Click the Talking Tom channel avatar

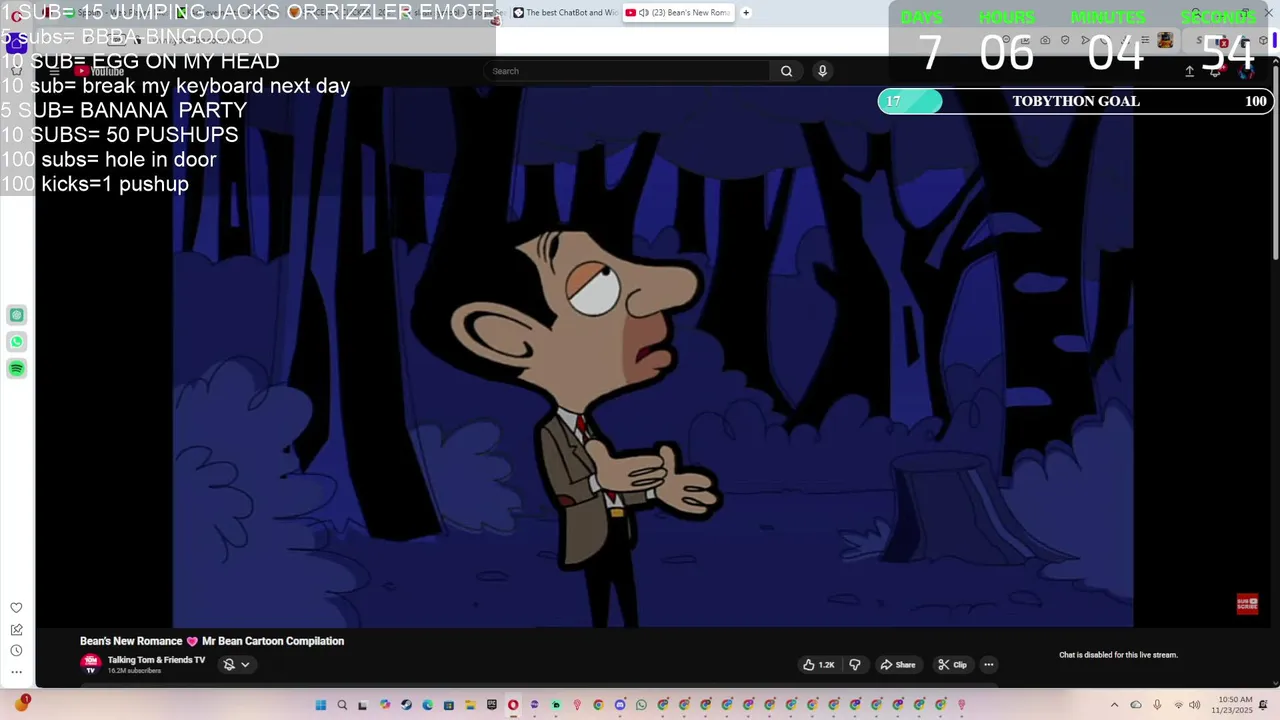(x=90, y=664)
